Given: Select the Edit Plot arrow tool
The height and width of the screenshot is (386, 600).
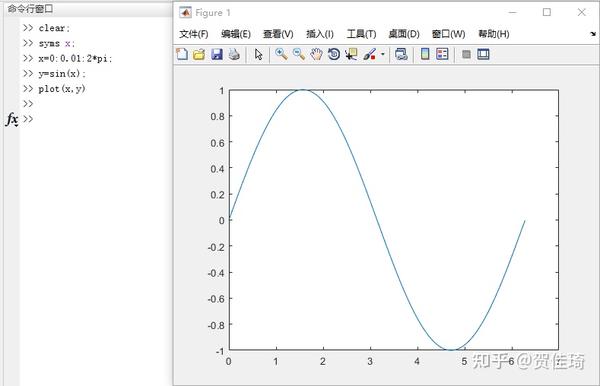Looking at the screenshot, I should (x=259, y=54).
